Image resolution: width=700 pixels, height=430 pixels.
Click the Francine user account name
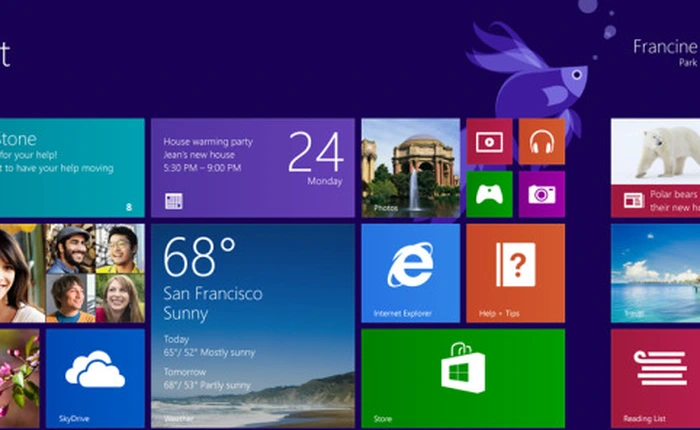(x=666, y=46)
